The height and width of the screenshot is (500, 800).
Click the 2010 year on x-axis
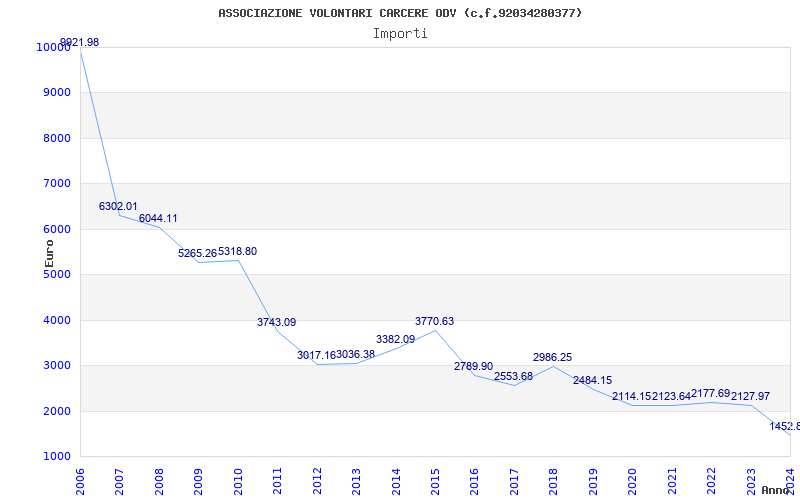click(x=238, y=482)
